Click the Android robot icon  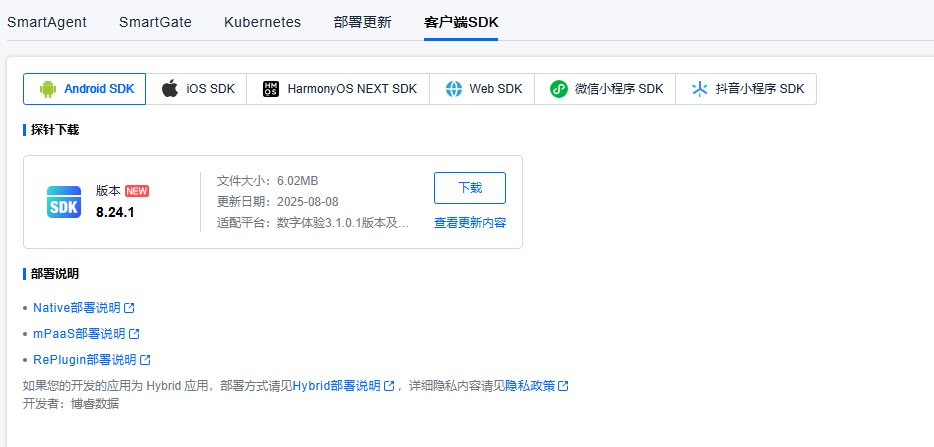click(47, 89)
